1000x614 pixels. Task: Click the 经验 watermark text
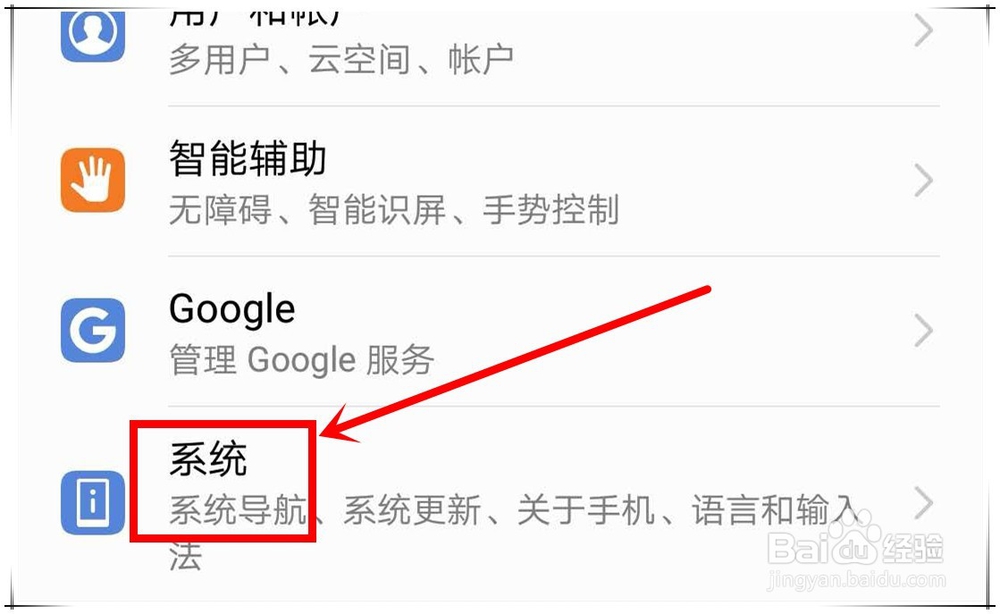(x=913, y=548)
